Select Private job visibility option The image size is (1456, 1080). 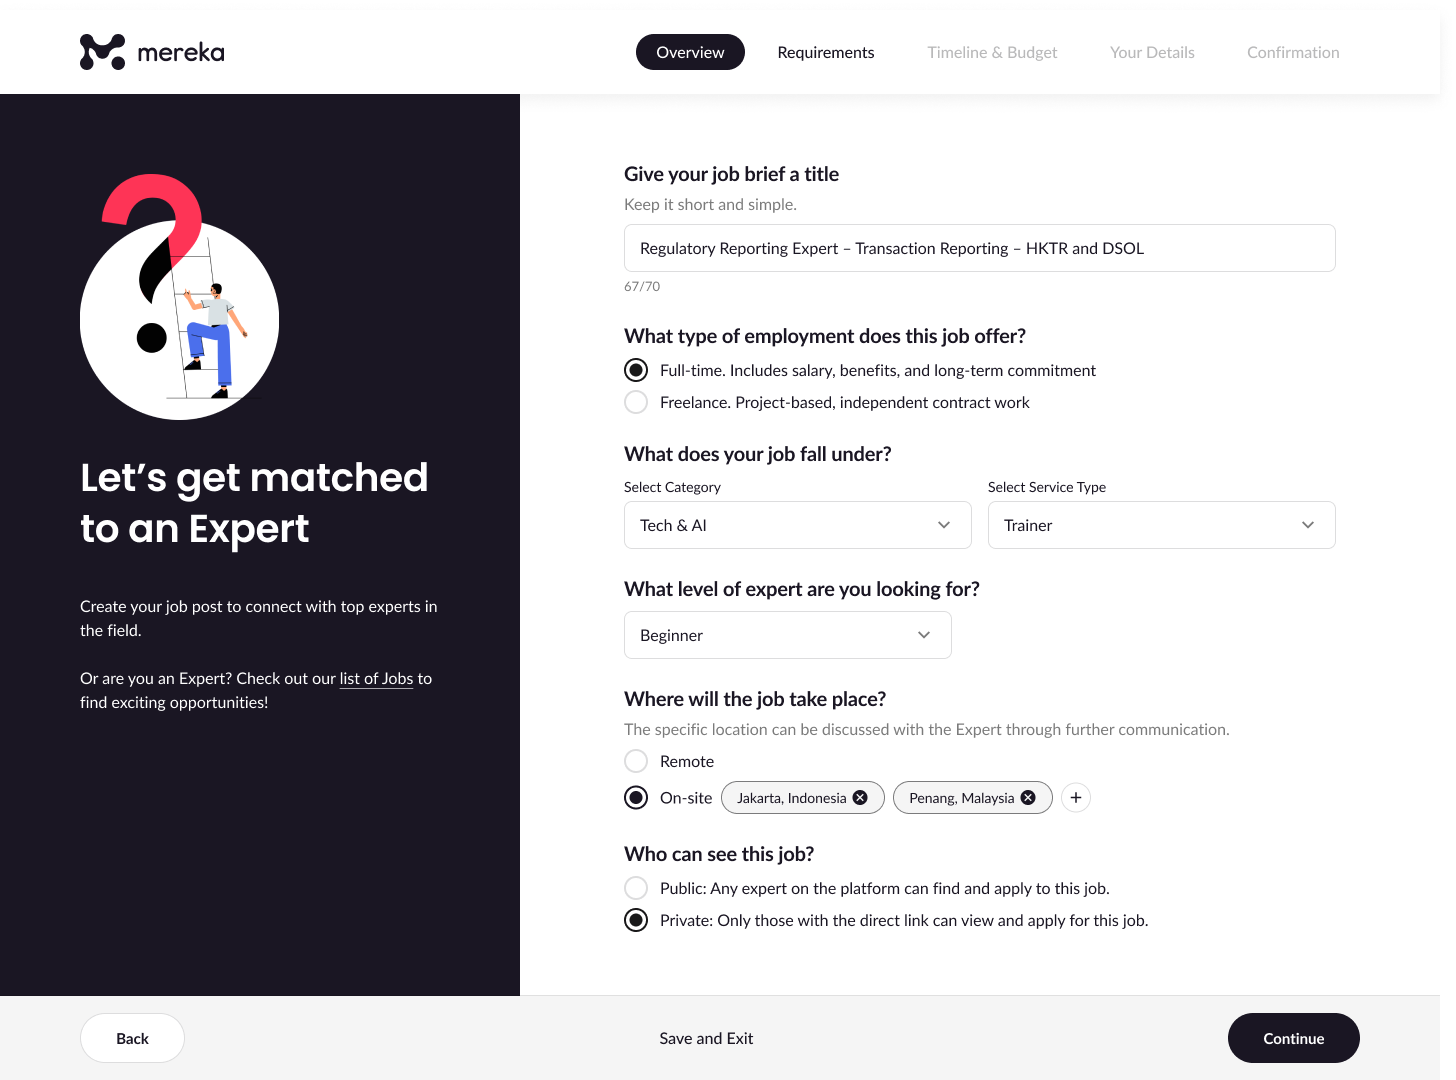pyautogui.click(x=636, y=920)
